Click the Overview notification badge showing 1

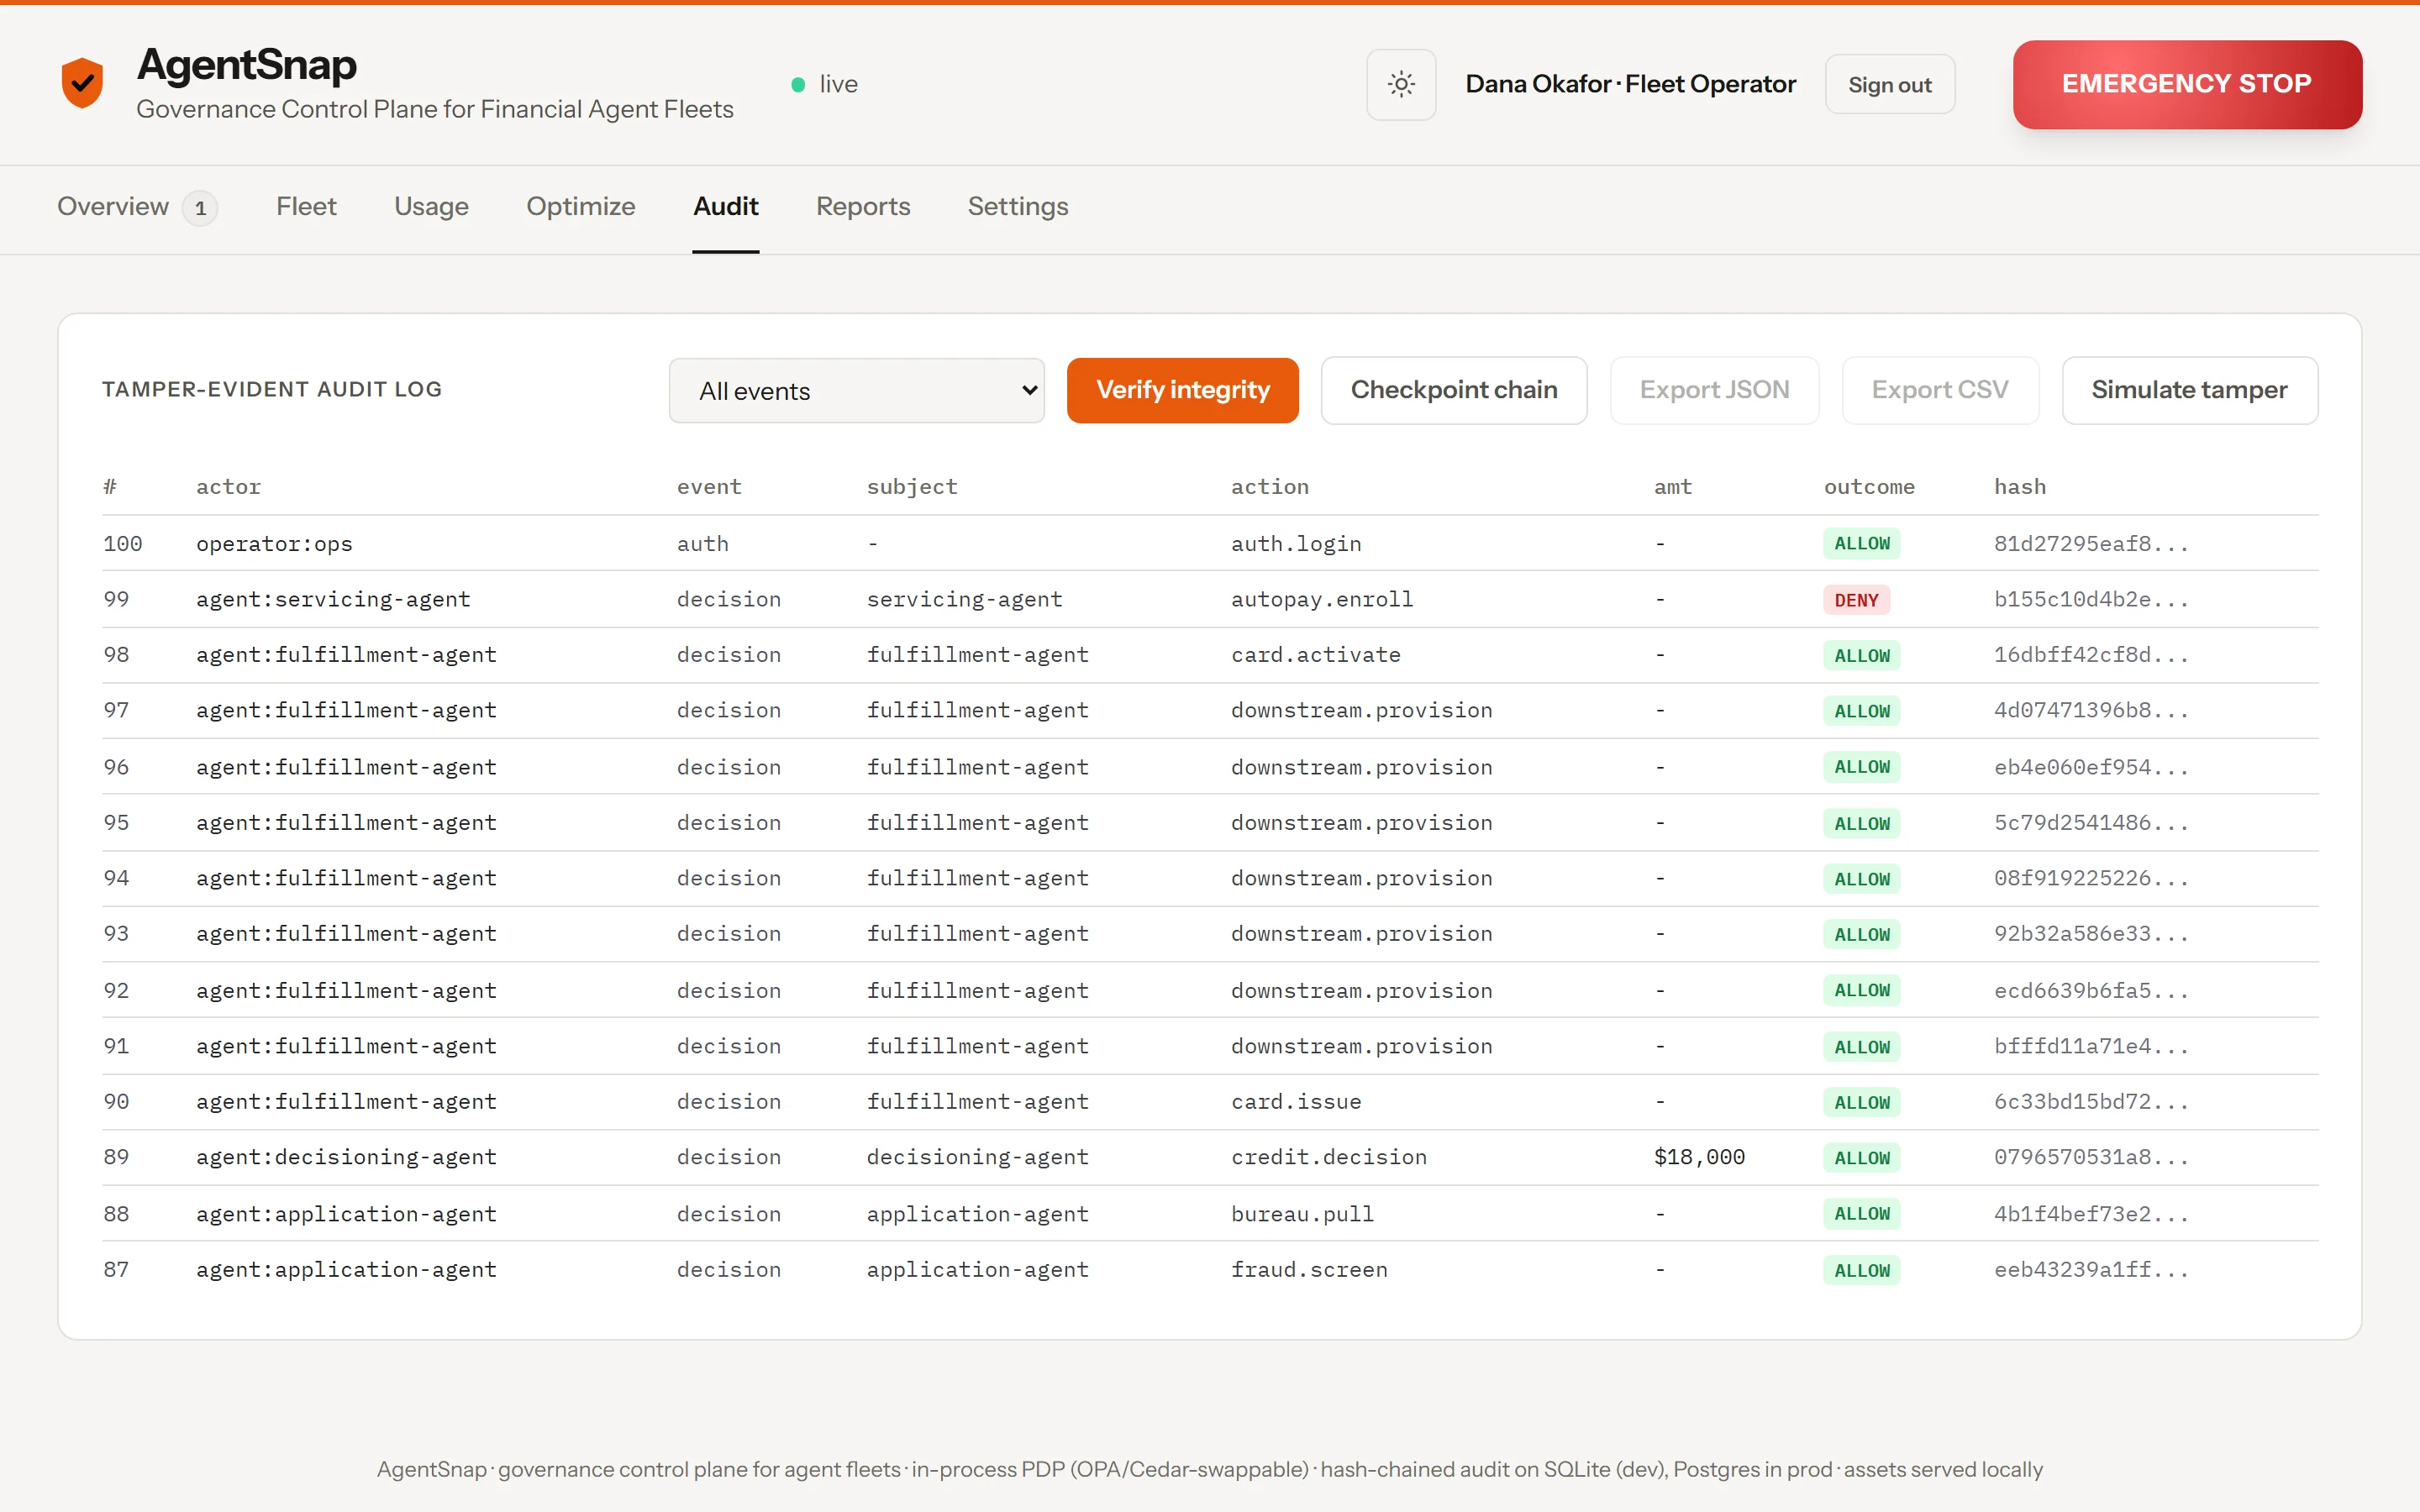click(x=200, y=208)
